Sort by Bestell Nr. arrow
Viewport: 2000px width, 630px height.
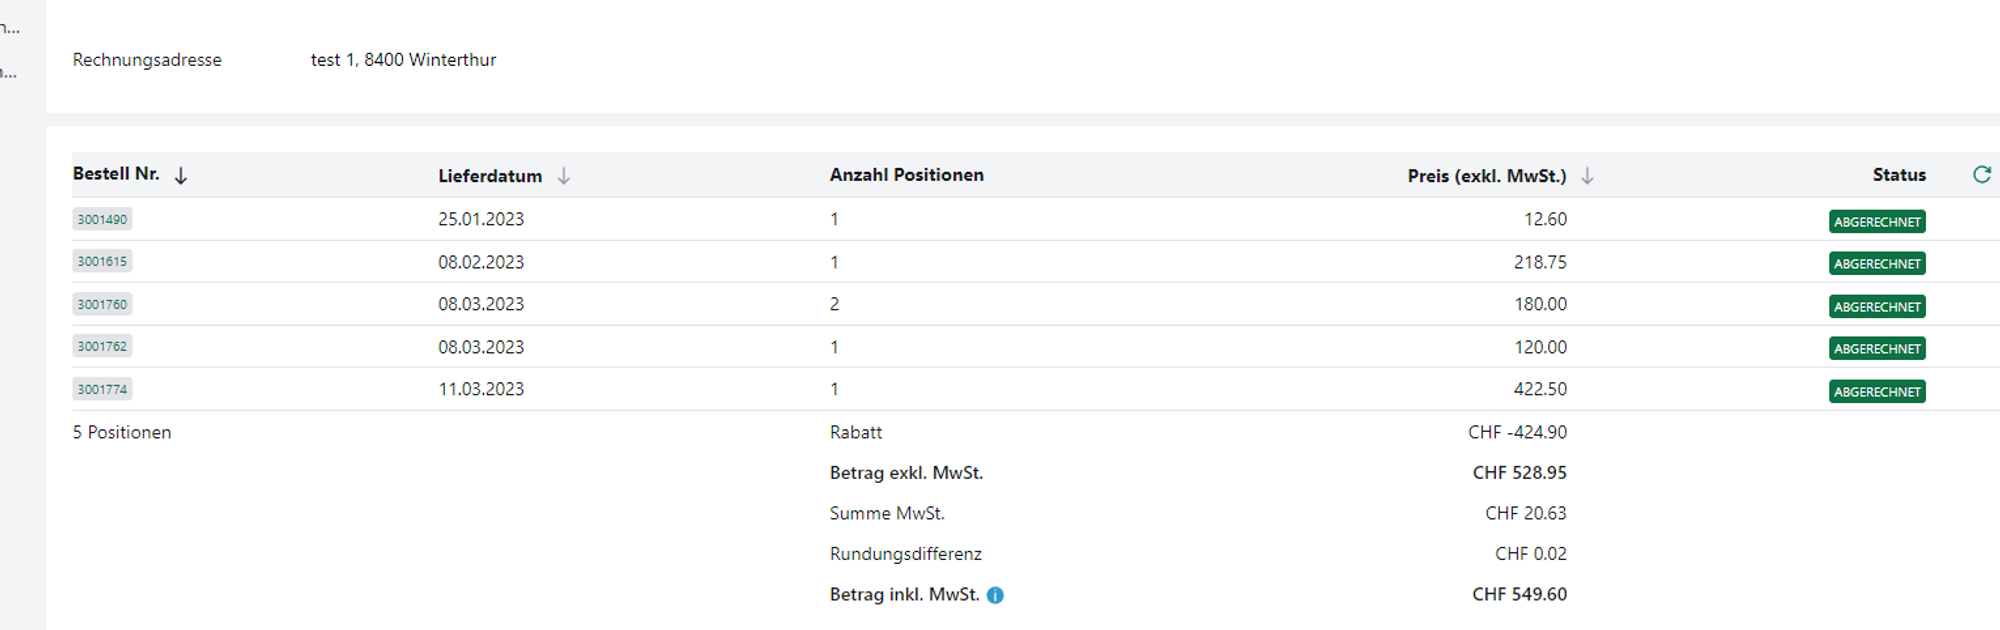(181, 176)
